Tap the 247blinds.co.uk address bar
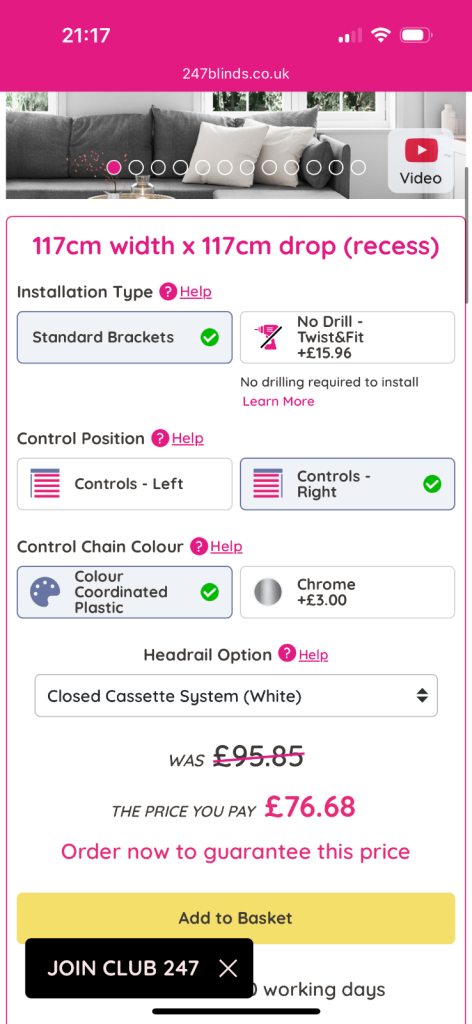Image resolution: width=472 pixels, height=1024 pixels. (236, 74)
